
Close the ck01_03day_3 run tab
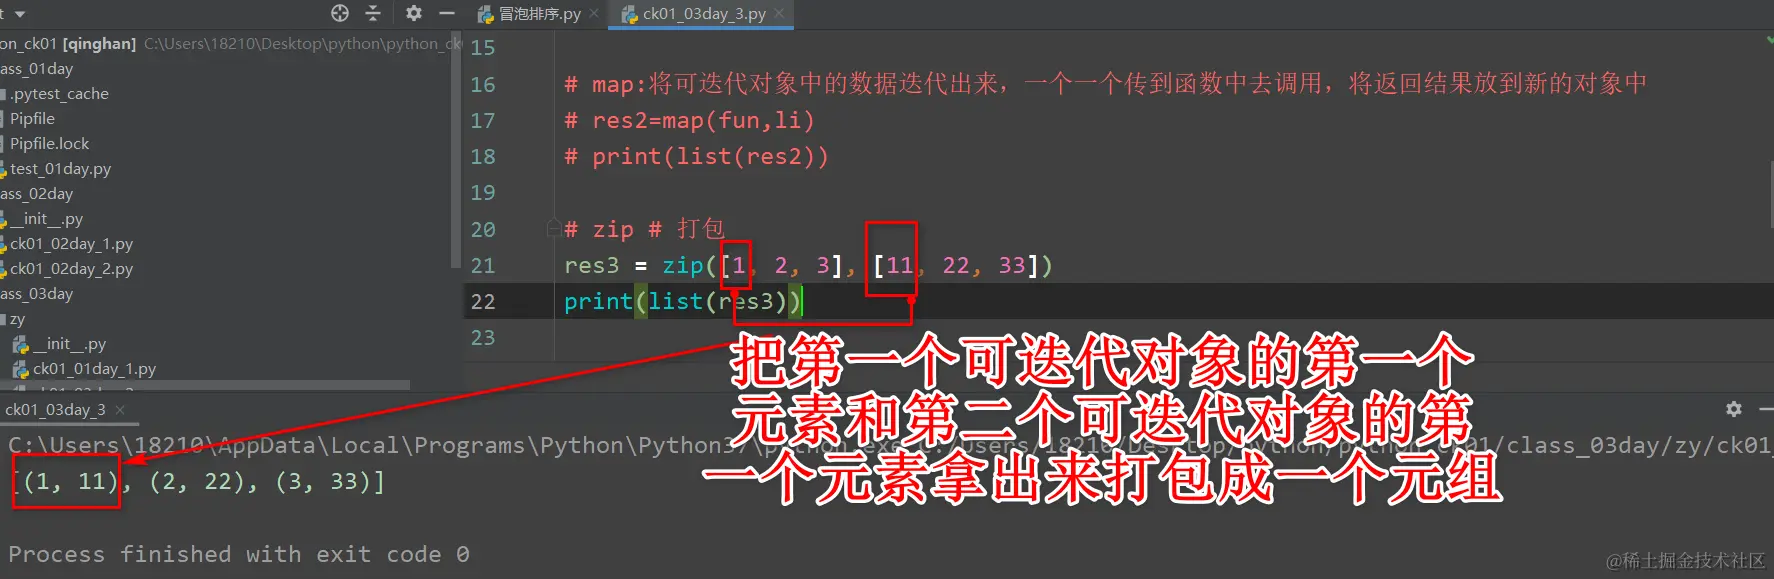pyautogui.click(x=120, y=410)
